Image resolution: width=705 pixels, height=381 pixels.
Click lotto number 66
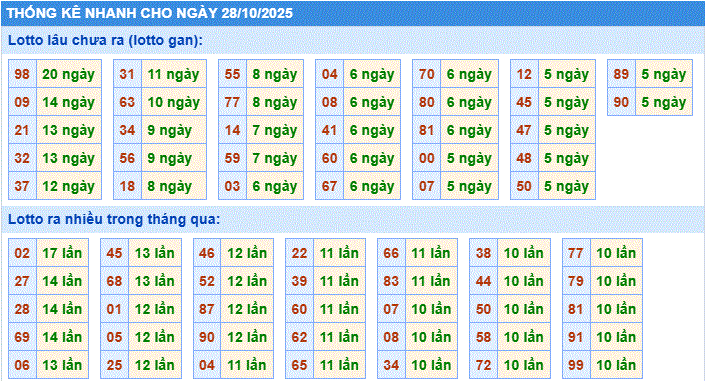coord(391,253)
